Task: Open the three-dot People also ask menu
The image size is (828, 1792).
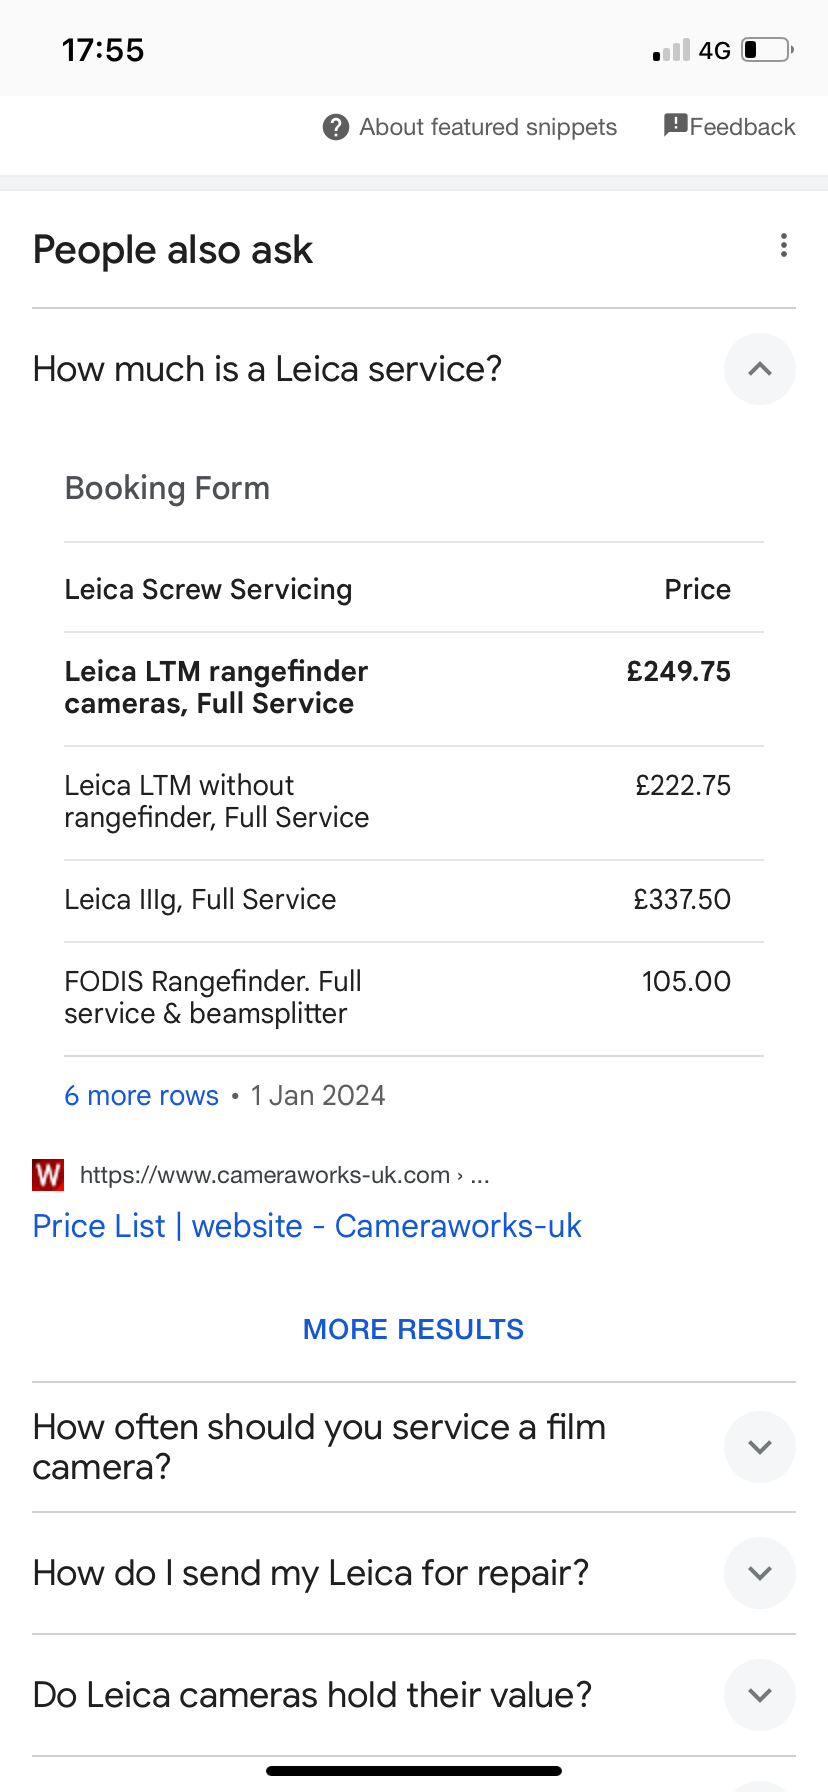Action: [x=784, y=246]
